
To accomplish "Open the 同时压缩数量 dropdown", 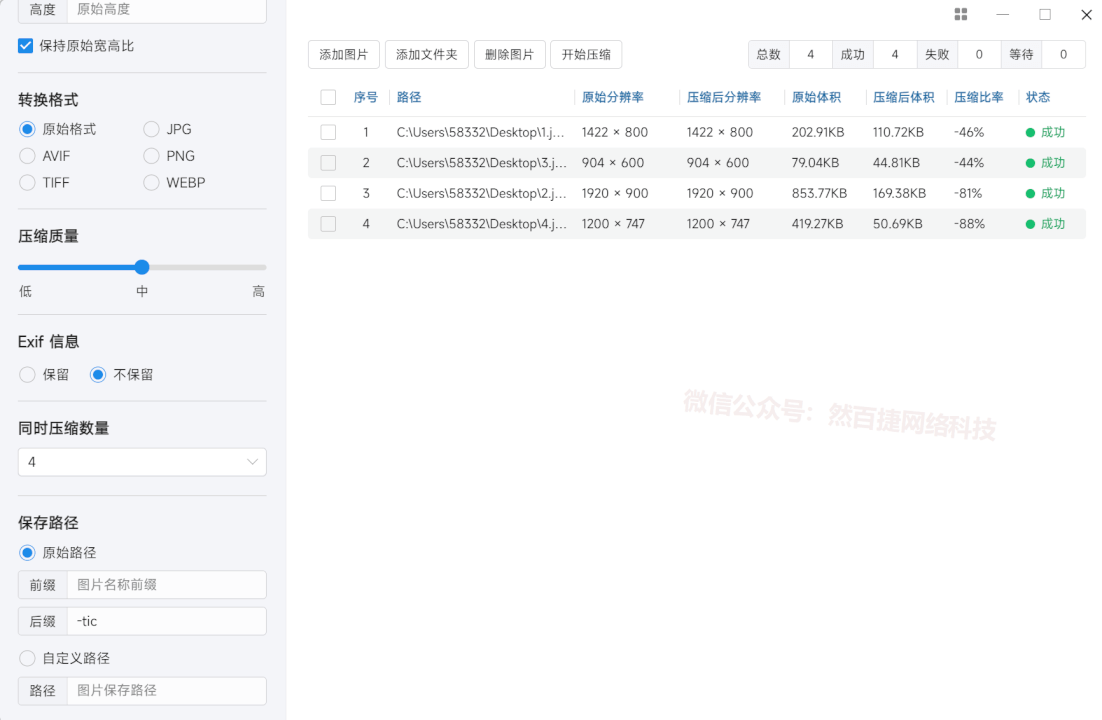I will click(x=141, y=462).
